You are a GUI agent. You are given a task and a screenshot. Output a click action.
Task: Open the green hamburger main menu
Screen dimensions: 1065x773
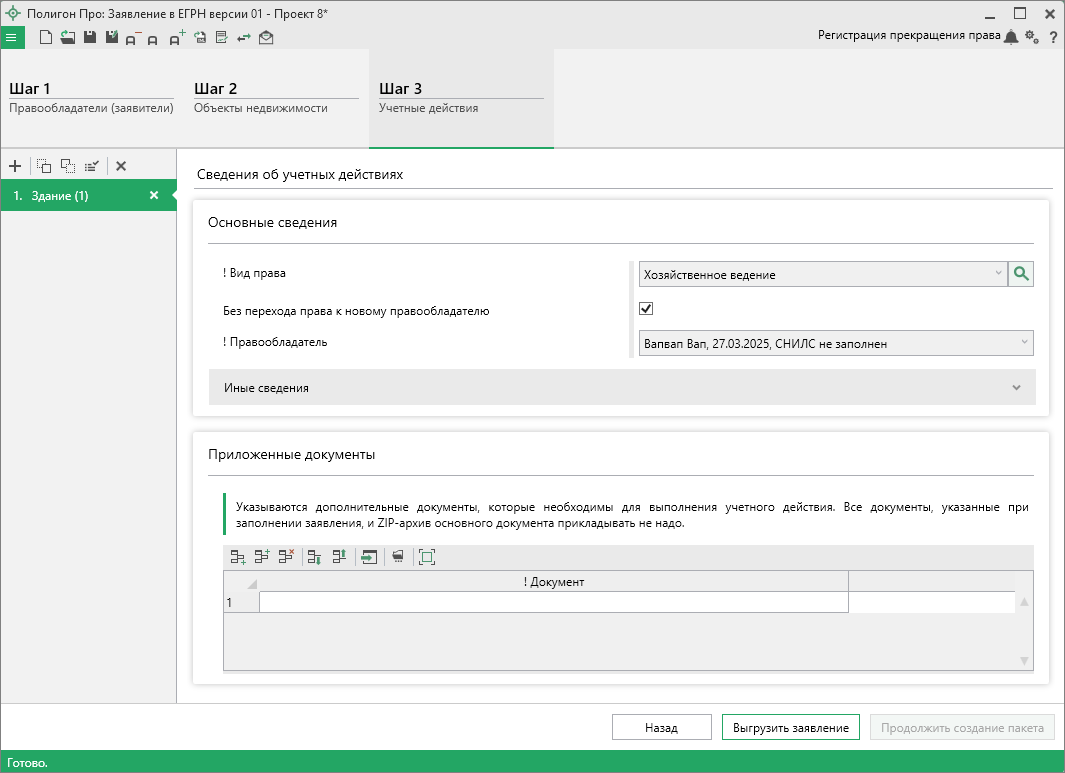11,37
